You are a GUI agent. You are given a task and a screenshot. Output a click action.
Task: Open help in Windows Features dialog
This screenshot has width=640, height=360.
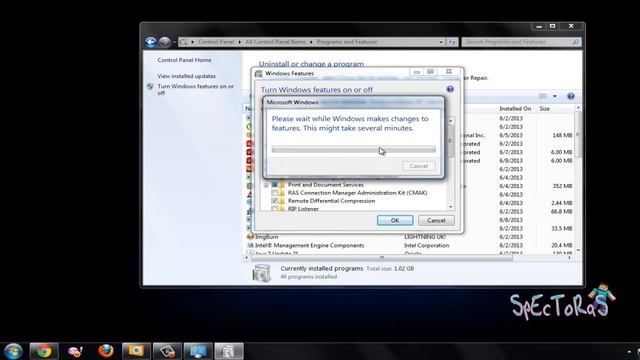[450, 89]
